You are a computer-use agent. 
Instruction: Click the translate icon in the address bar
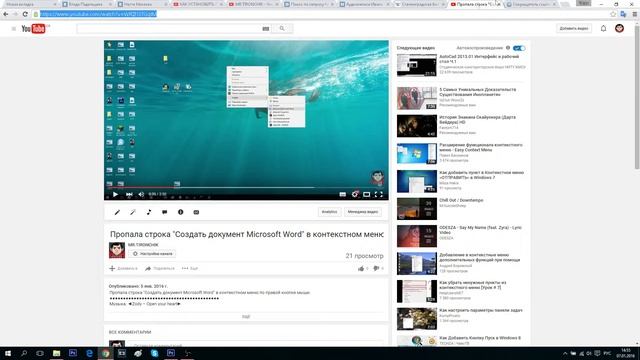623,14
